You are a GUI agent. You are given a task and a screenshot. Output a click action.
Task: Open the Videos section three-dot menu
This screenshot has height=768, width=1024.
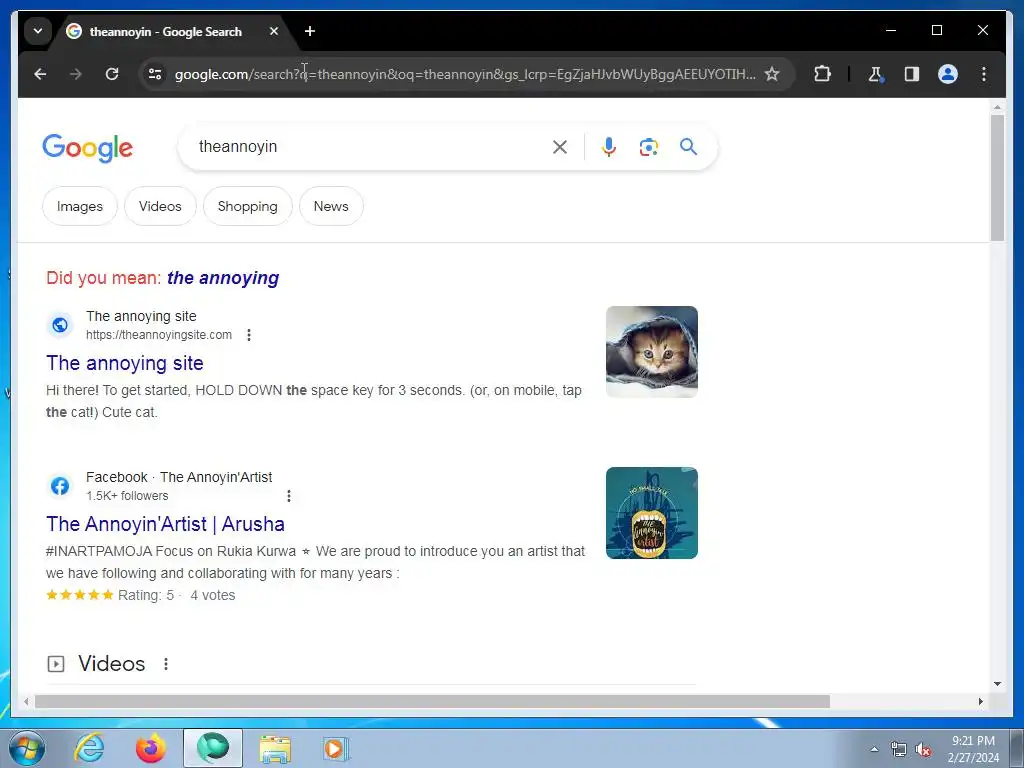coord(166,664)
